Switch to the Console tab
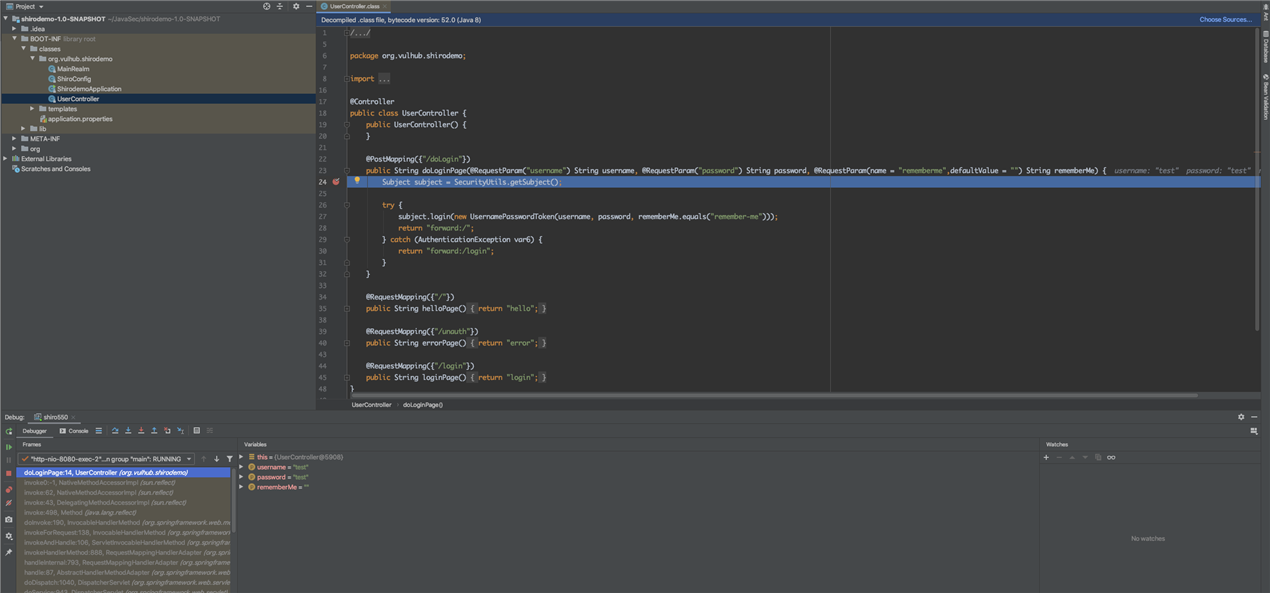 pos(73,431)
